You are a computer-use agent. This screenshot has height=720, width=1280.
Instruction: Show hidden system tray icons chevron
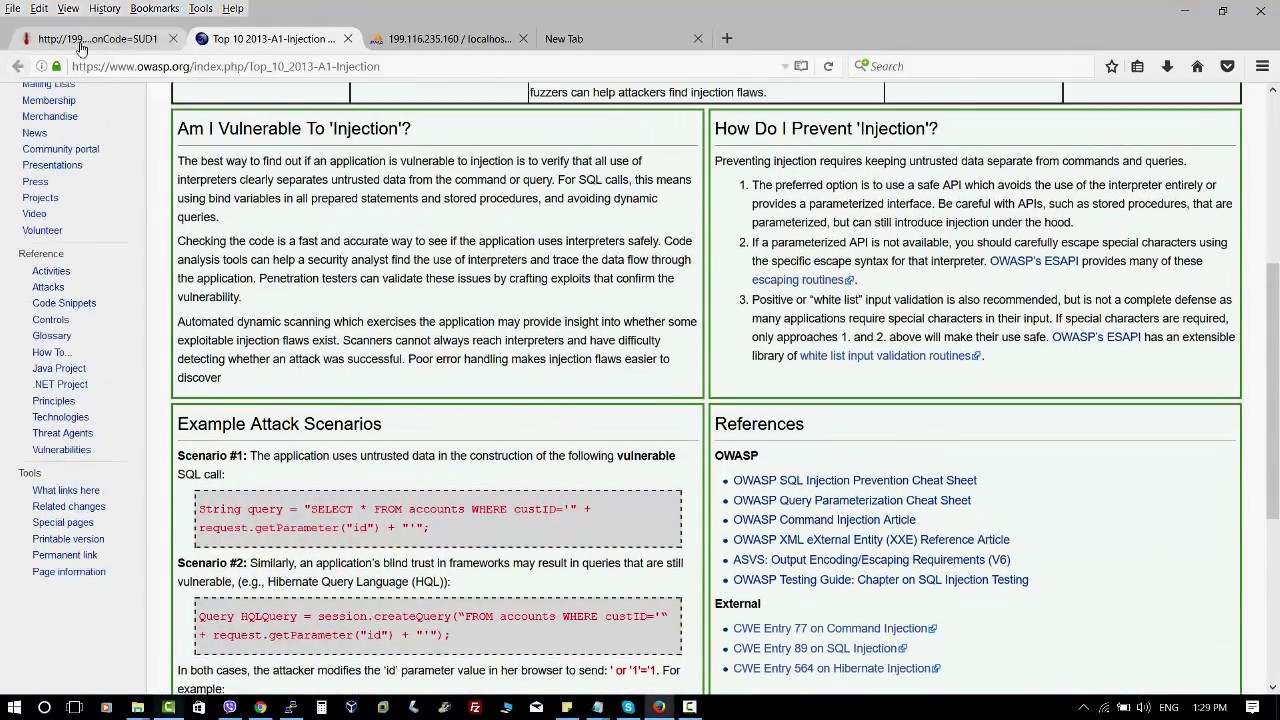click(x=1083, y=707)
